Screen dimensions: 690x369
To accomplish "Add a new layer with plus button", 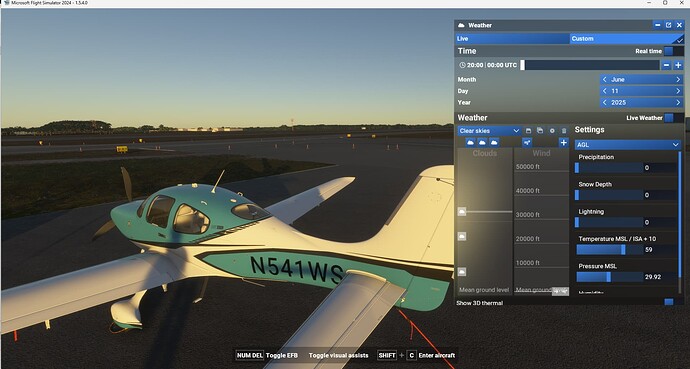I will (x=564, y=142).
